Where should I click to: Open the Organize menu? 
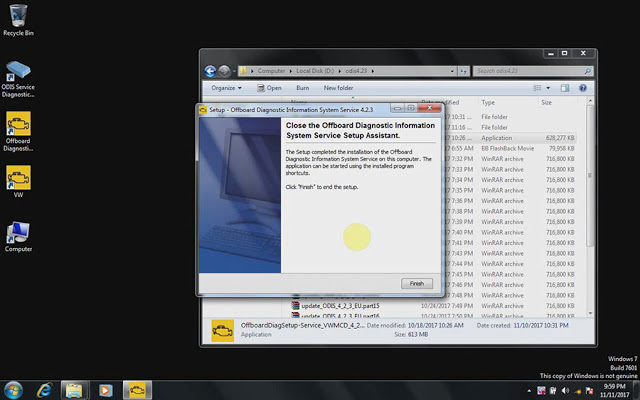pos(226,88)
